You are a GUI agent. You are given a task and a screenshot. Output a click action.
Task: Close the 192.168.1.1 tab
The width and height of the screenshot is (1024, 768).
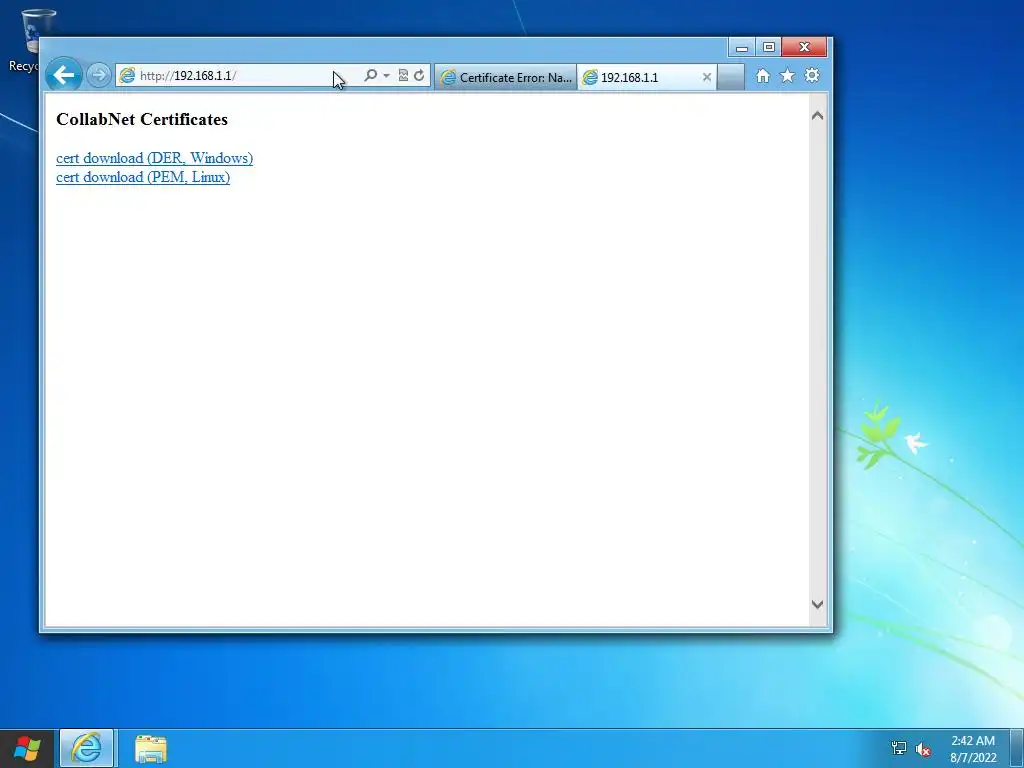[707, 77]
